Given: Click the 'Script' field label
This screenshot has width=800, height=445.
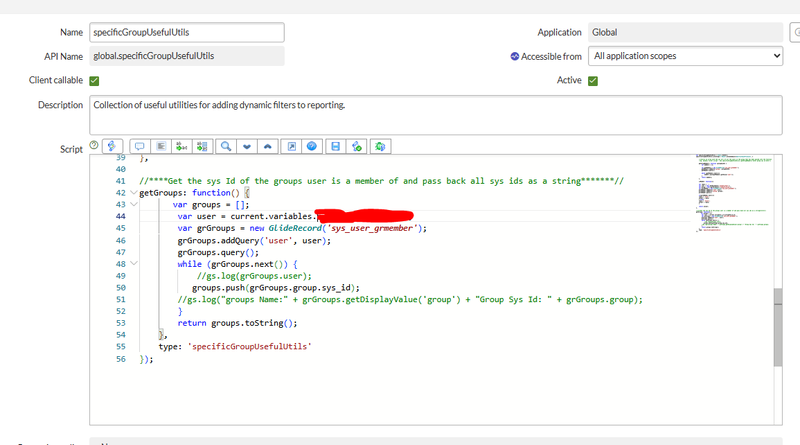Looking at the screenshot, I should 71,150.
